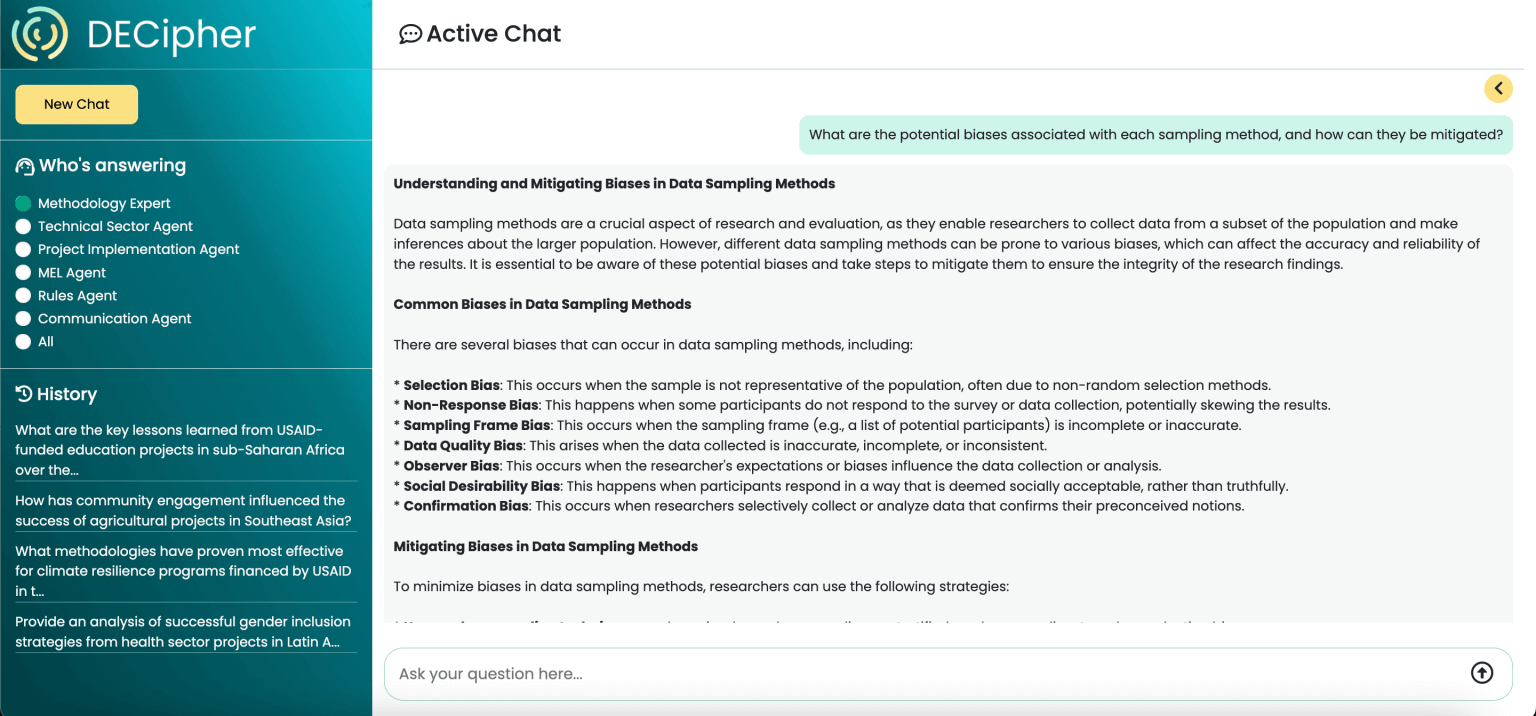Click the send arrow icon
The height and width of the screenshot is (716, 1536).
1482,673
